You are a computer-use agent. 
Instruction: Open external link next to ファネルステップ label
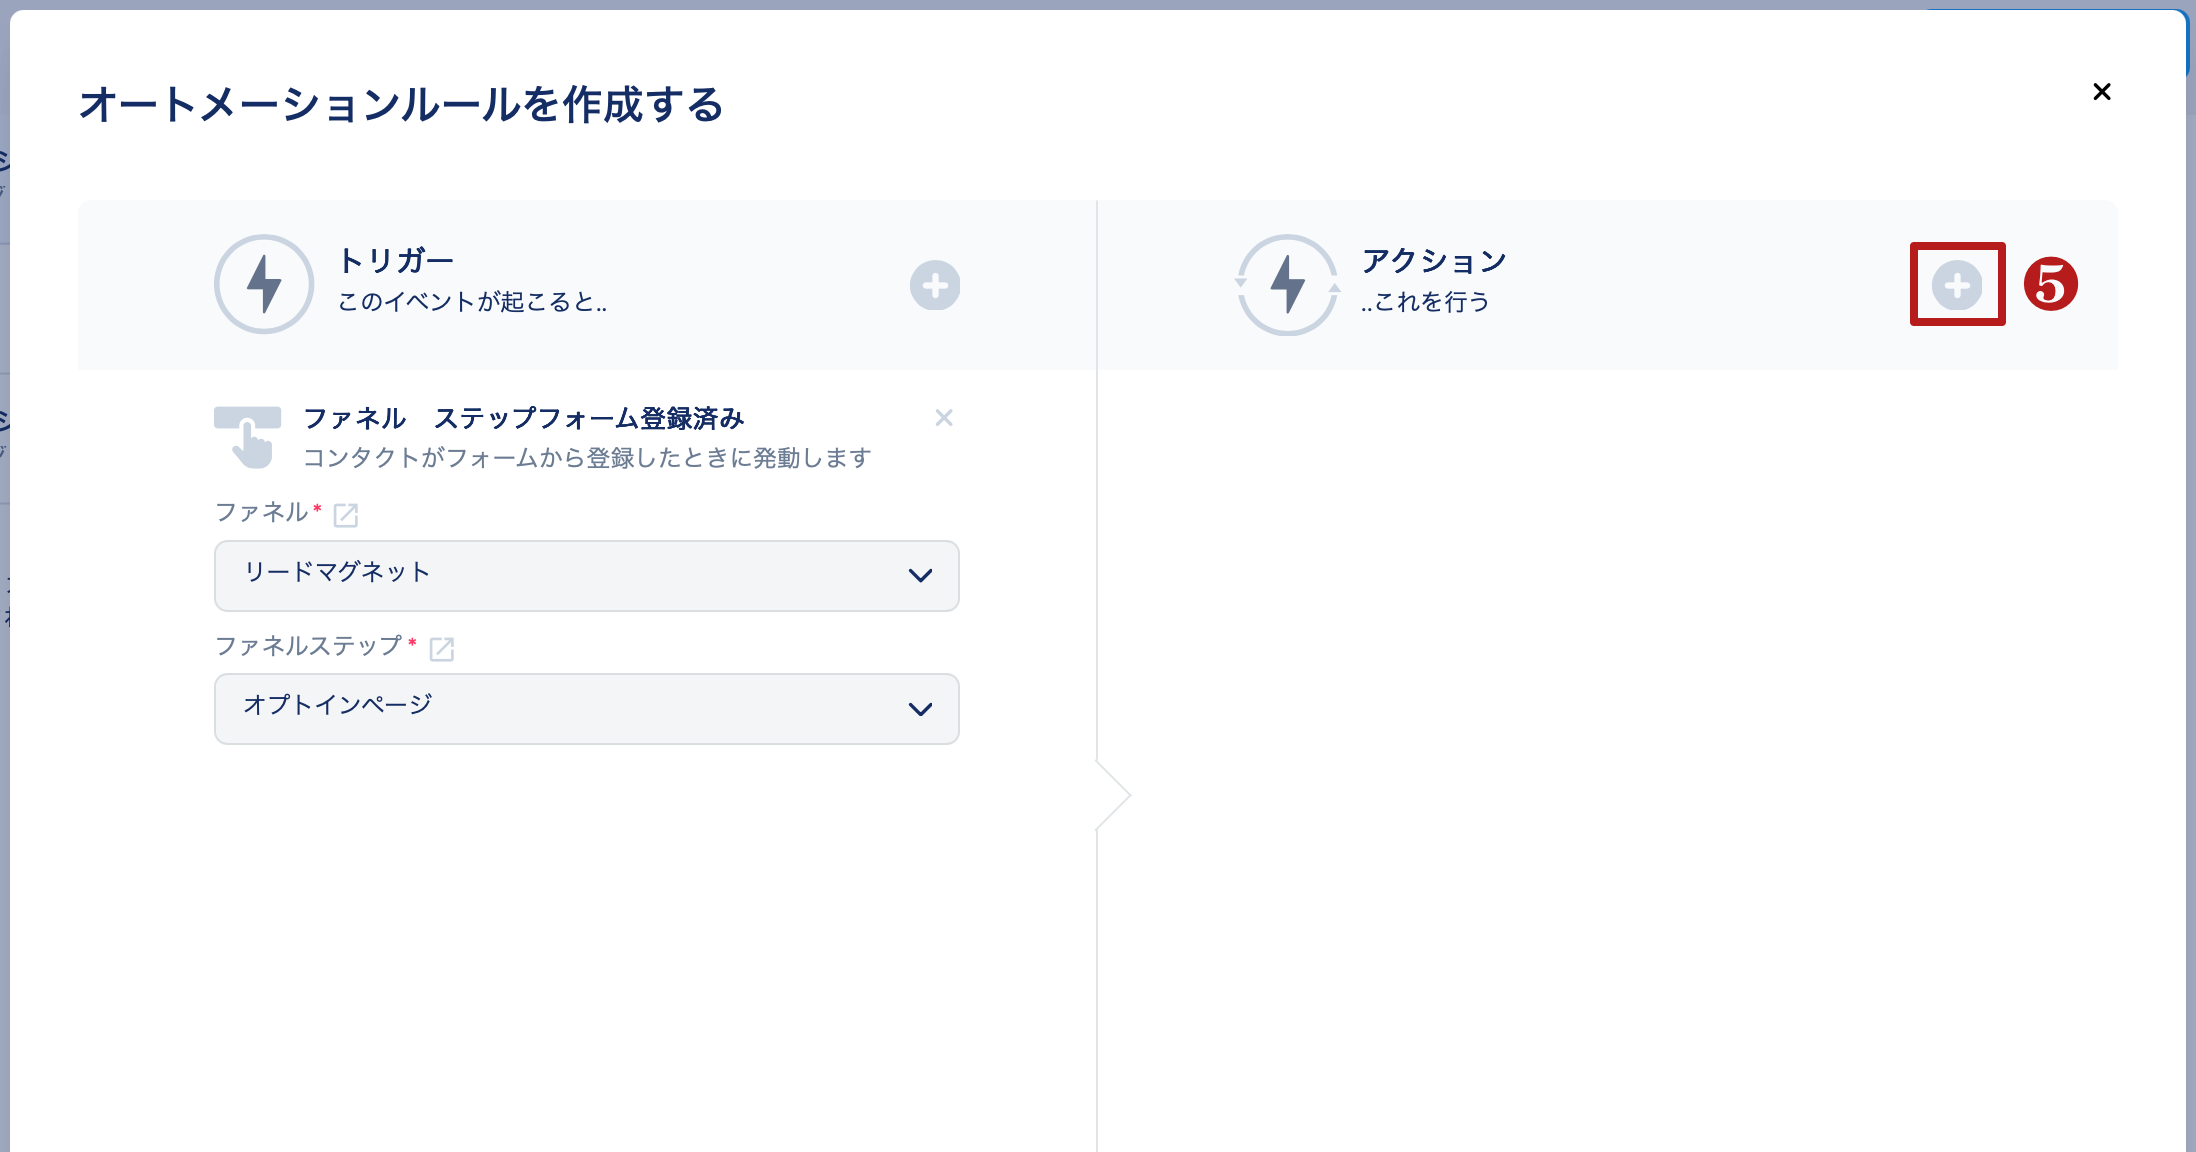coord(442,649)
